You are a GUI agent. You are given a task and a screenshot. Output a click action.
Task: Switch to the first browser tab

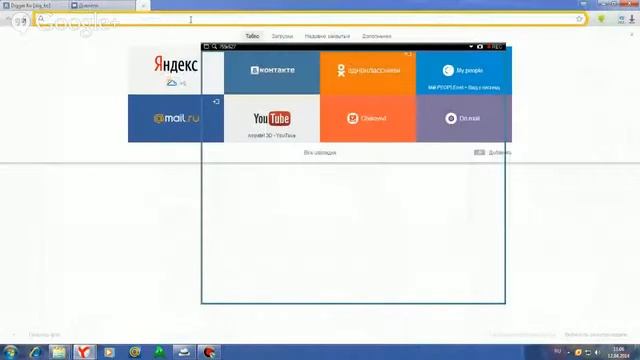click(x=33, y=6)
